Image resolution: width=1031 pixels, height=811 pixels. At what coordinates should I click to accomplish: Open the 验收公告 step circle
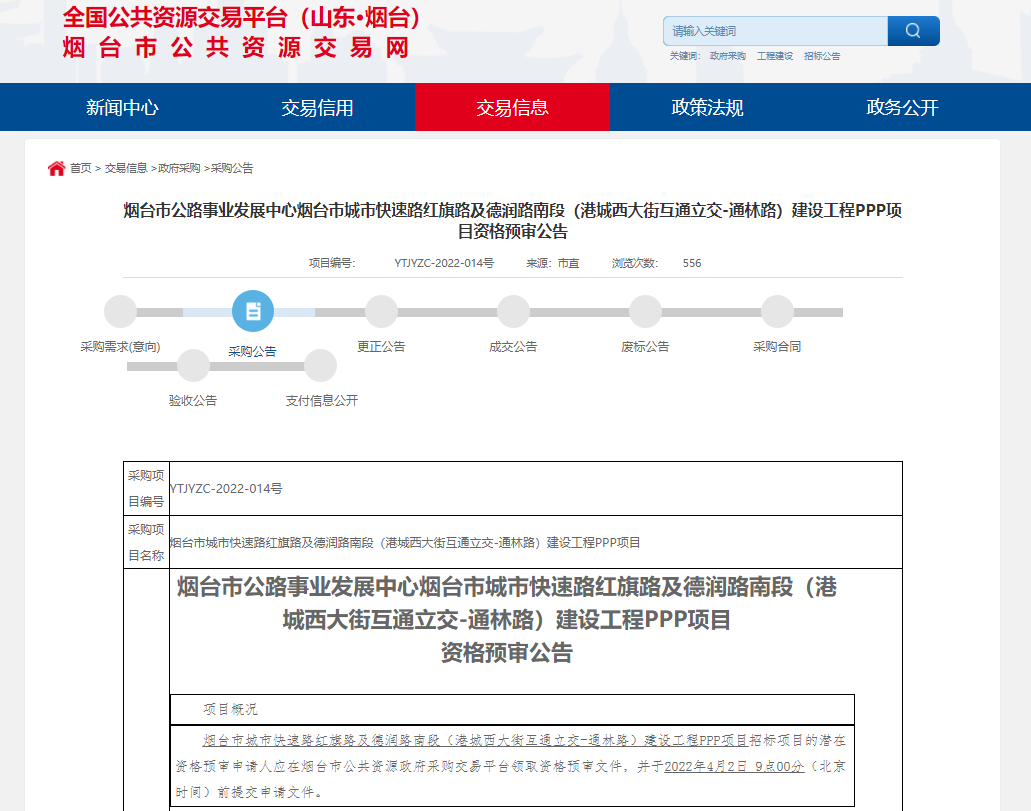coord(193,366)
